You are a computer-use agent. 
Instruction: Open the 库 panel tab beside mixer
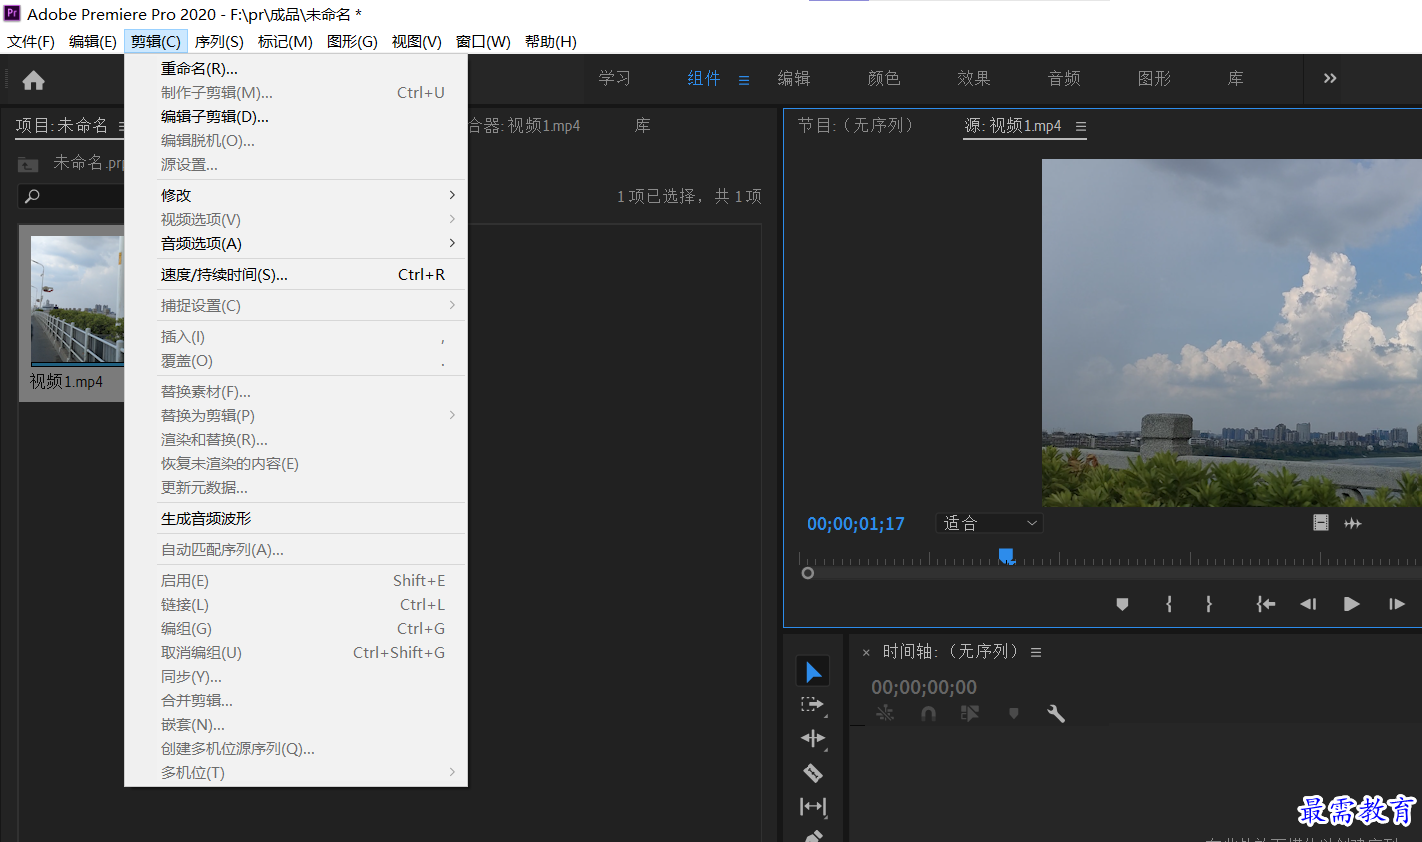coord(642,126)
